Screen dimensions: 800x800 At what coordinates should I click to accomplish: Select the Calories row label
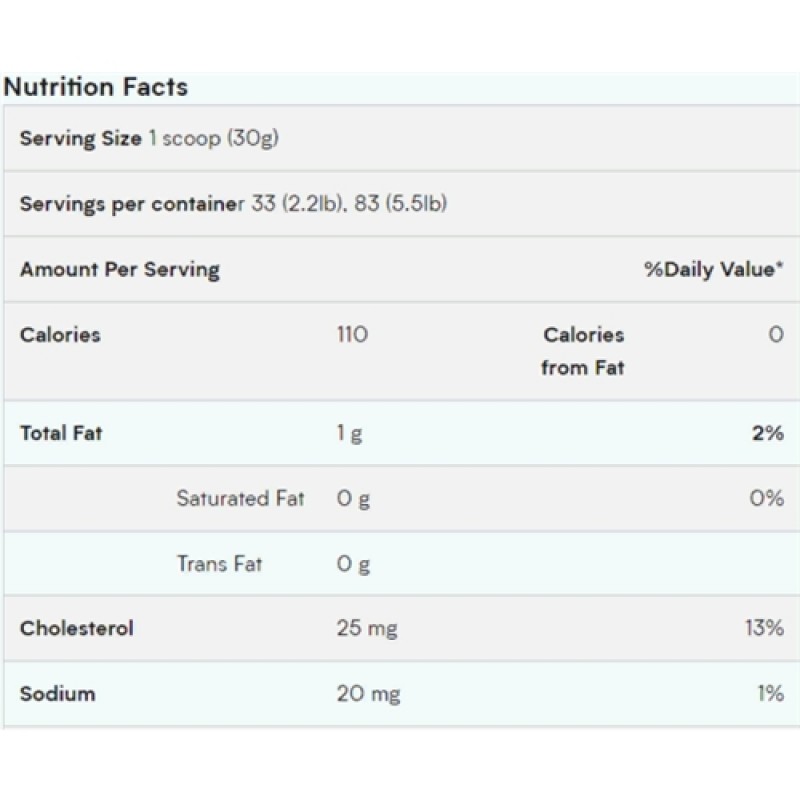(60, 335)
